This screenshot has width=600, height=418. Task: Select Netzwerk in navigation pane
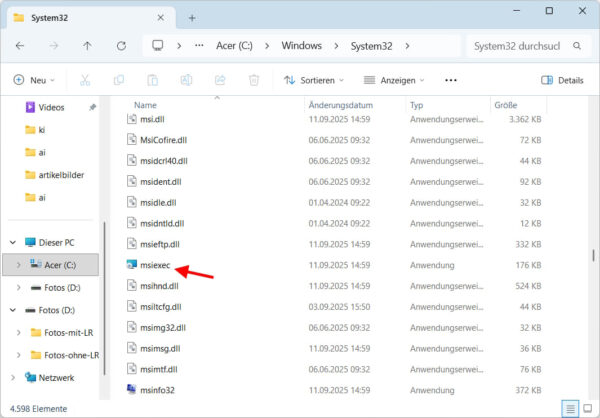click(50, 378)
